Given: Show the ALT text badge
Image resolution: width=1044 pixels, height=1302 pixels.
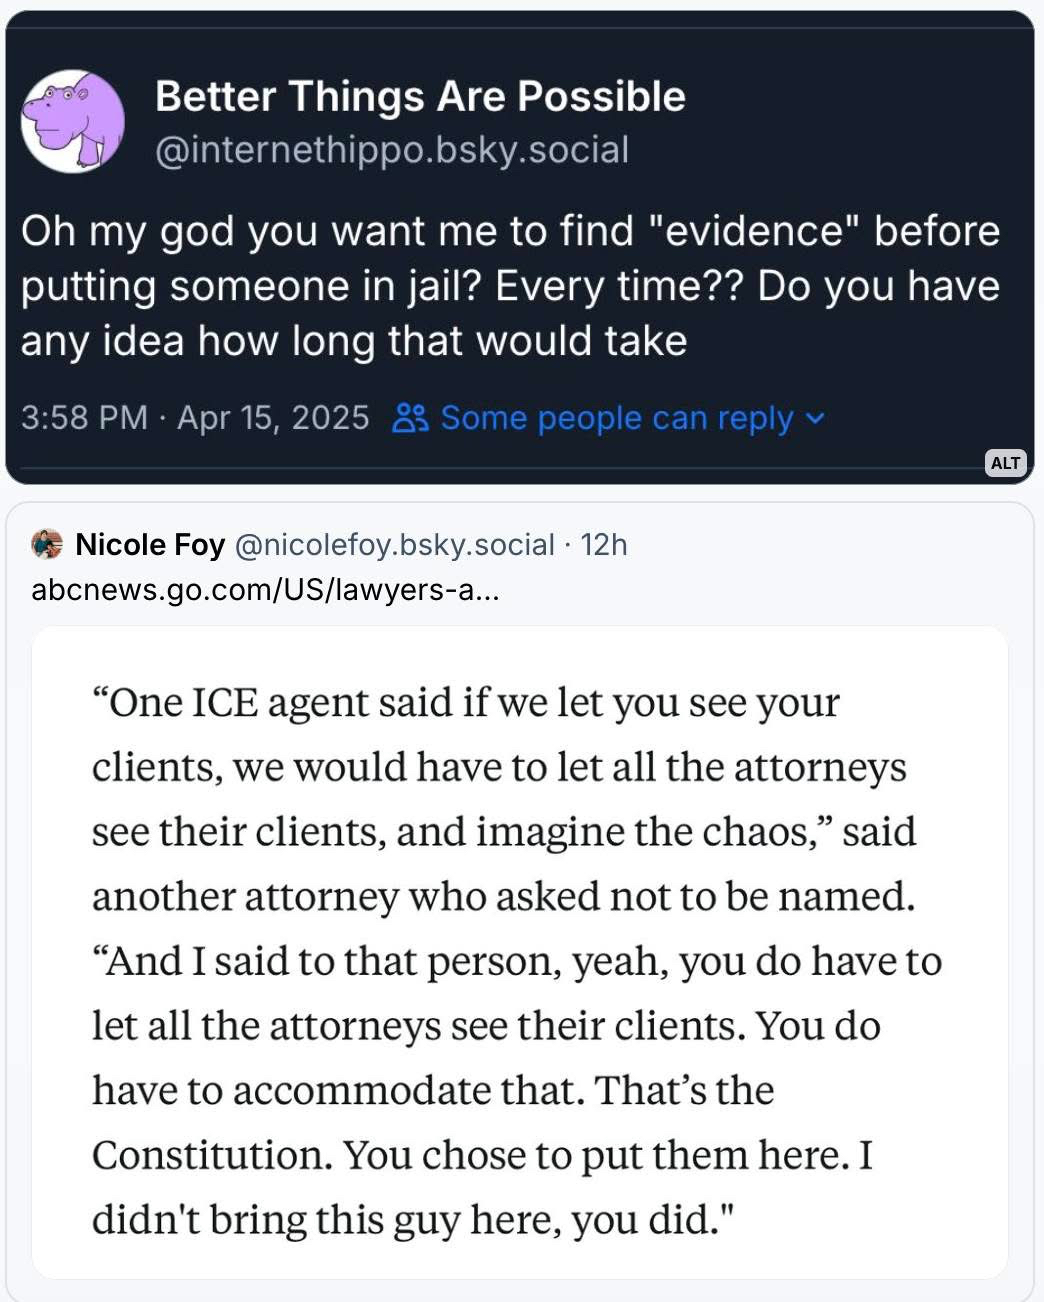Looking at the screenshot, I should (1005, 463).
